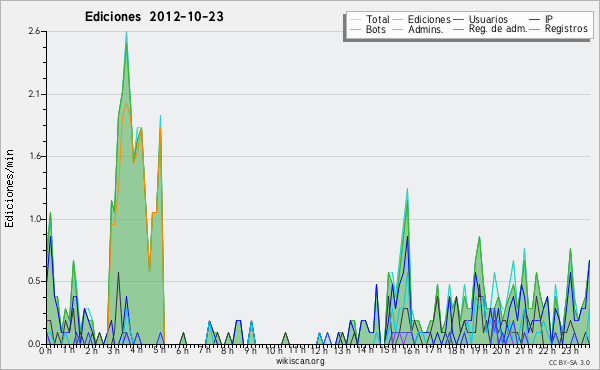
Task: Click the 'Ediciones 2012-10-23' chart title
Action: [x=154, y=17]
